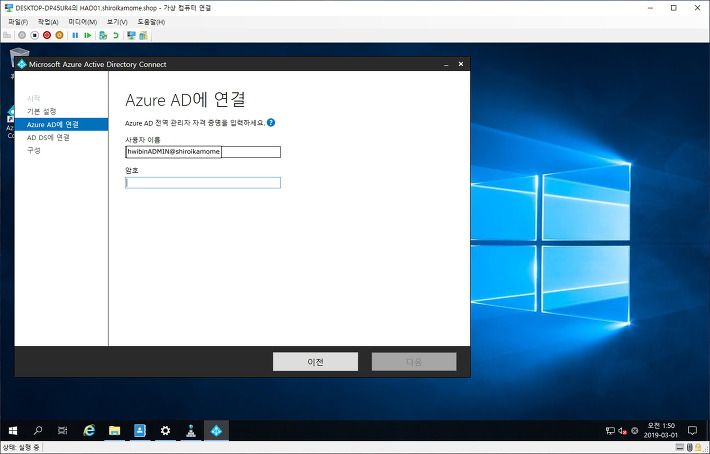The height and width of the screenshot is (454, 710).
Task: Select 기본 설정 in the wizard sidebar
Action: click(42, 111)
